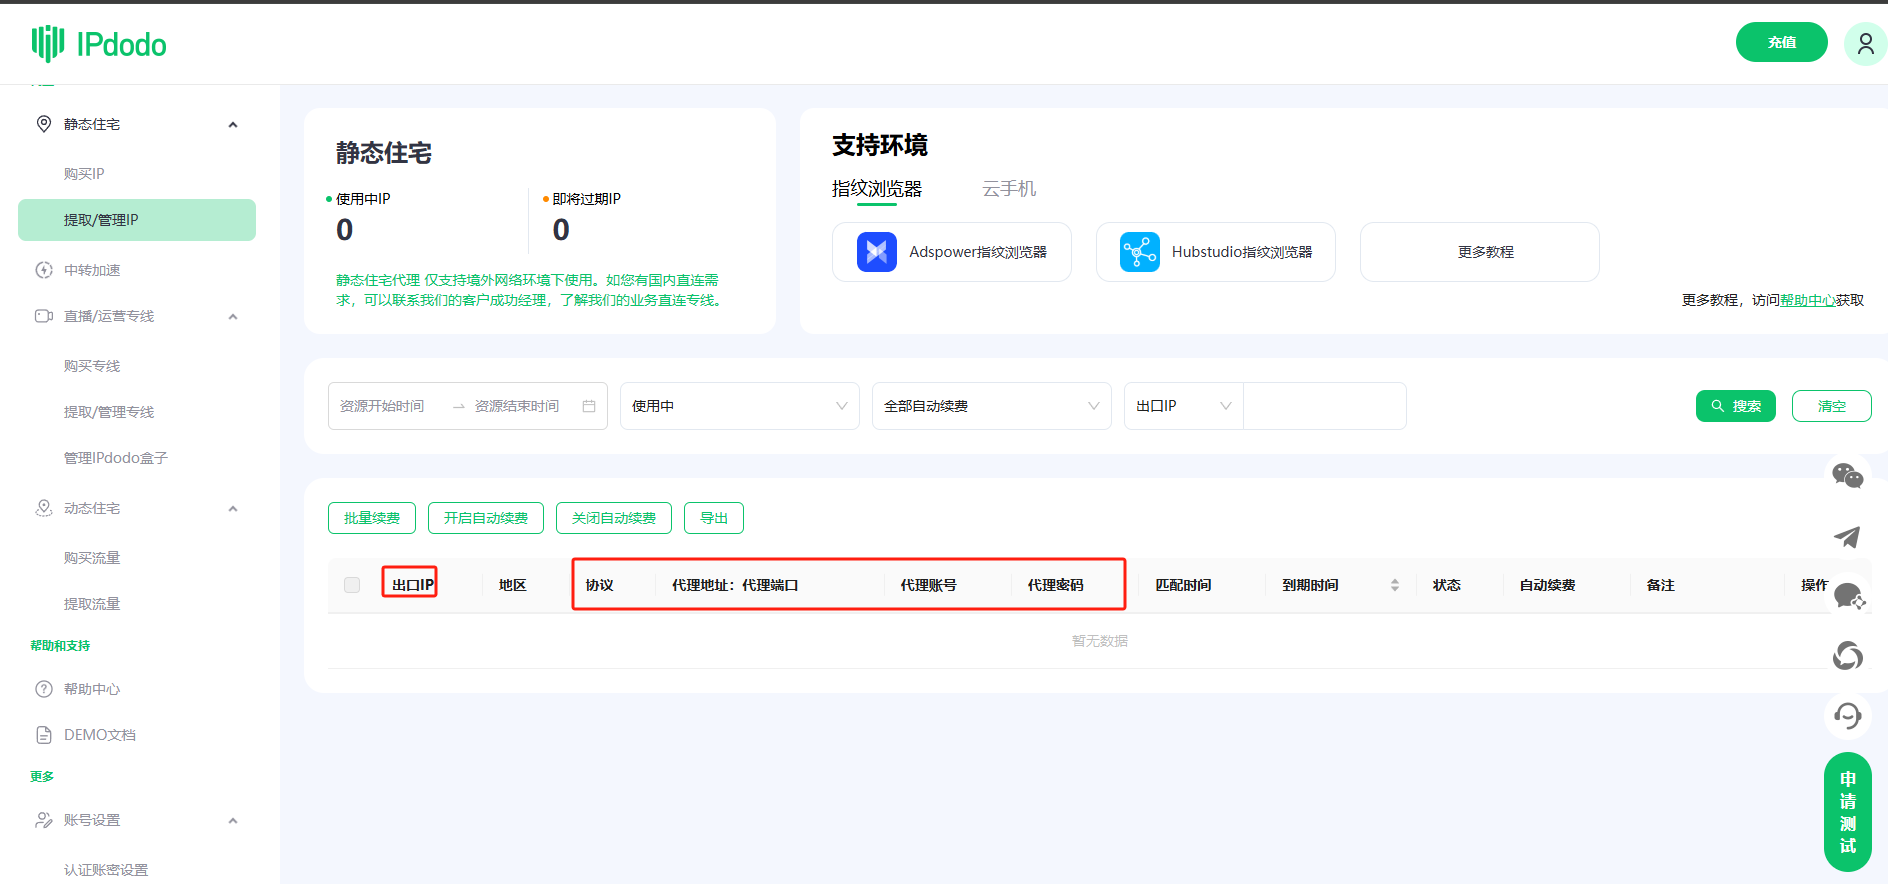Open the 全部自动续费 dropdown
This screenshot has height=884, width=1888.
[x=991, y=406]
